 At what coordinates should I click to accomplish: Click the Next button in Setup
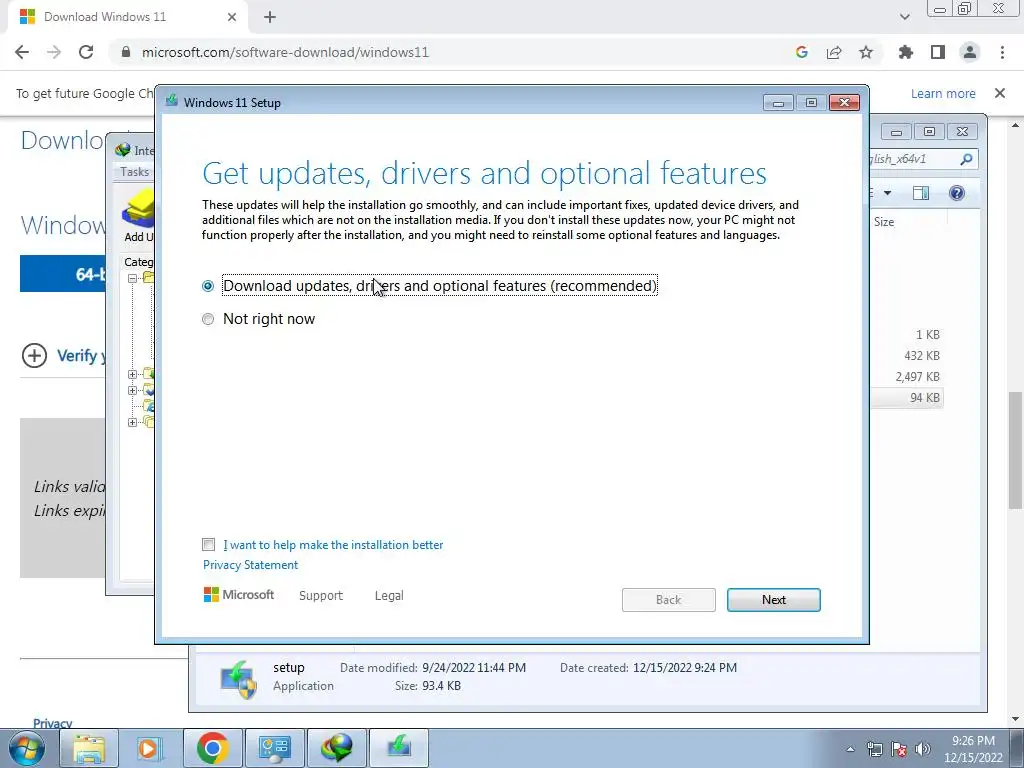tap(773, 600)
